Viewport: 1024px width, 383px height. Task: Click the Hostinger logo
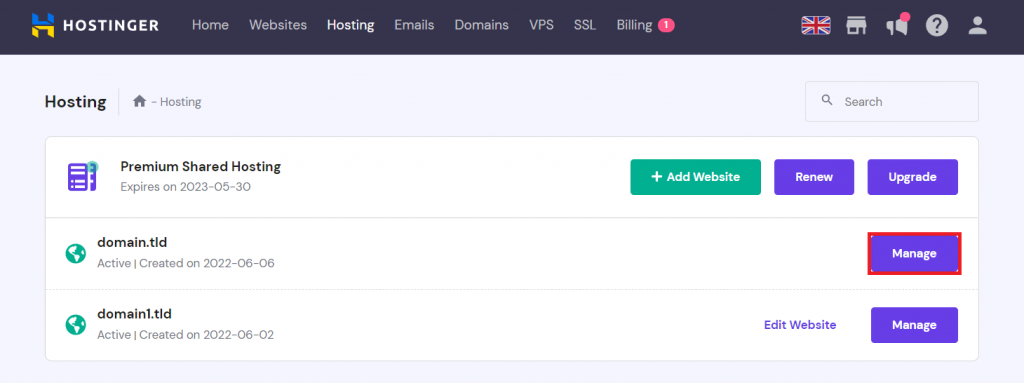95,25
